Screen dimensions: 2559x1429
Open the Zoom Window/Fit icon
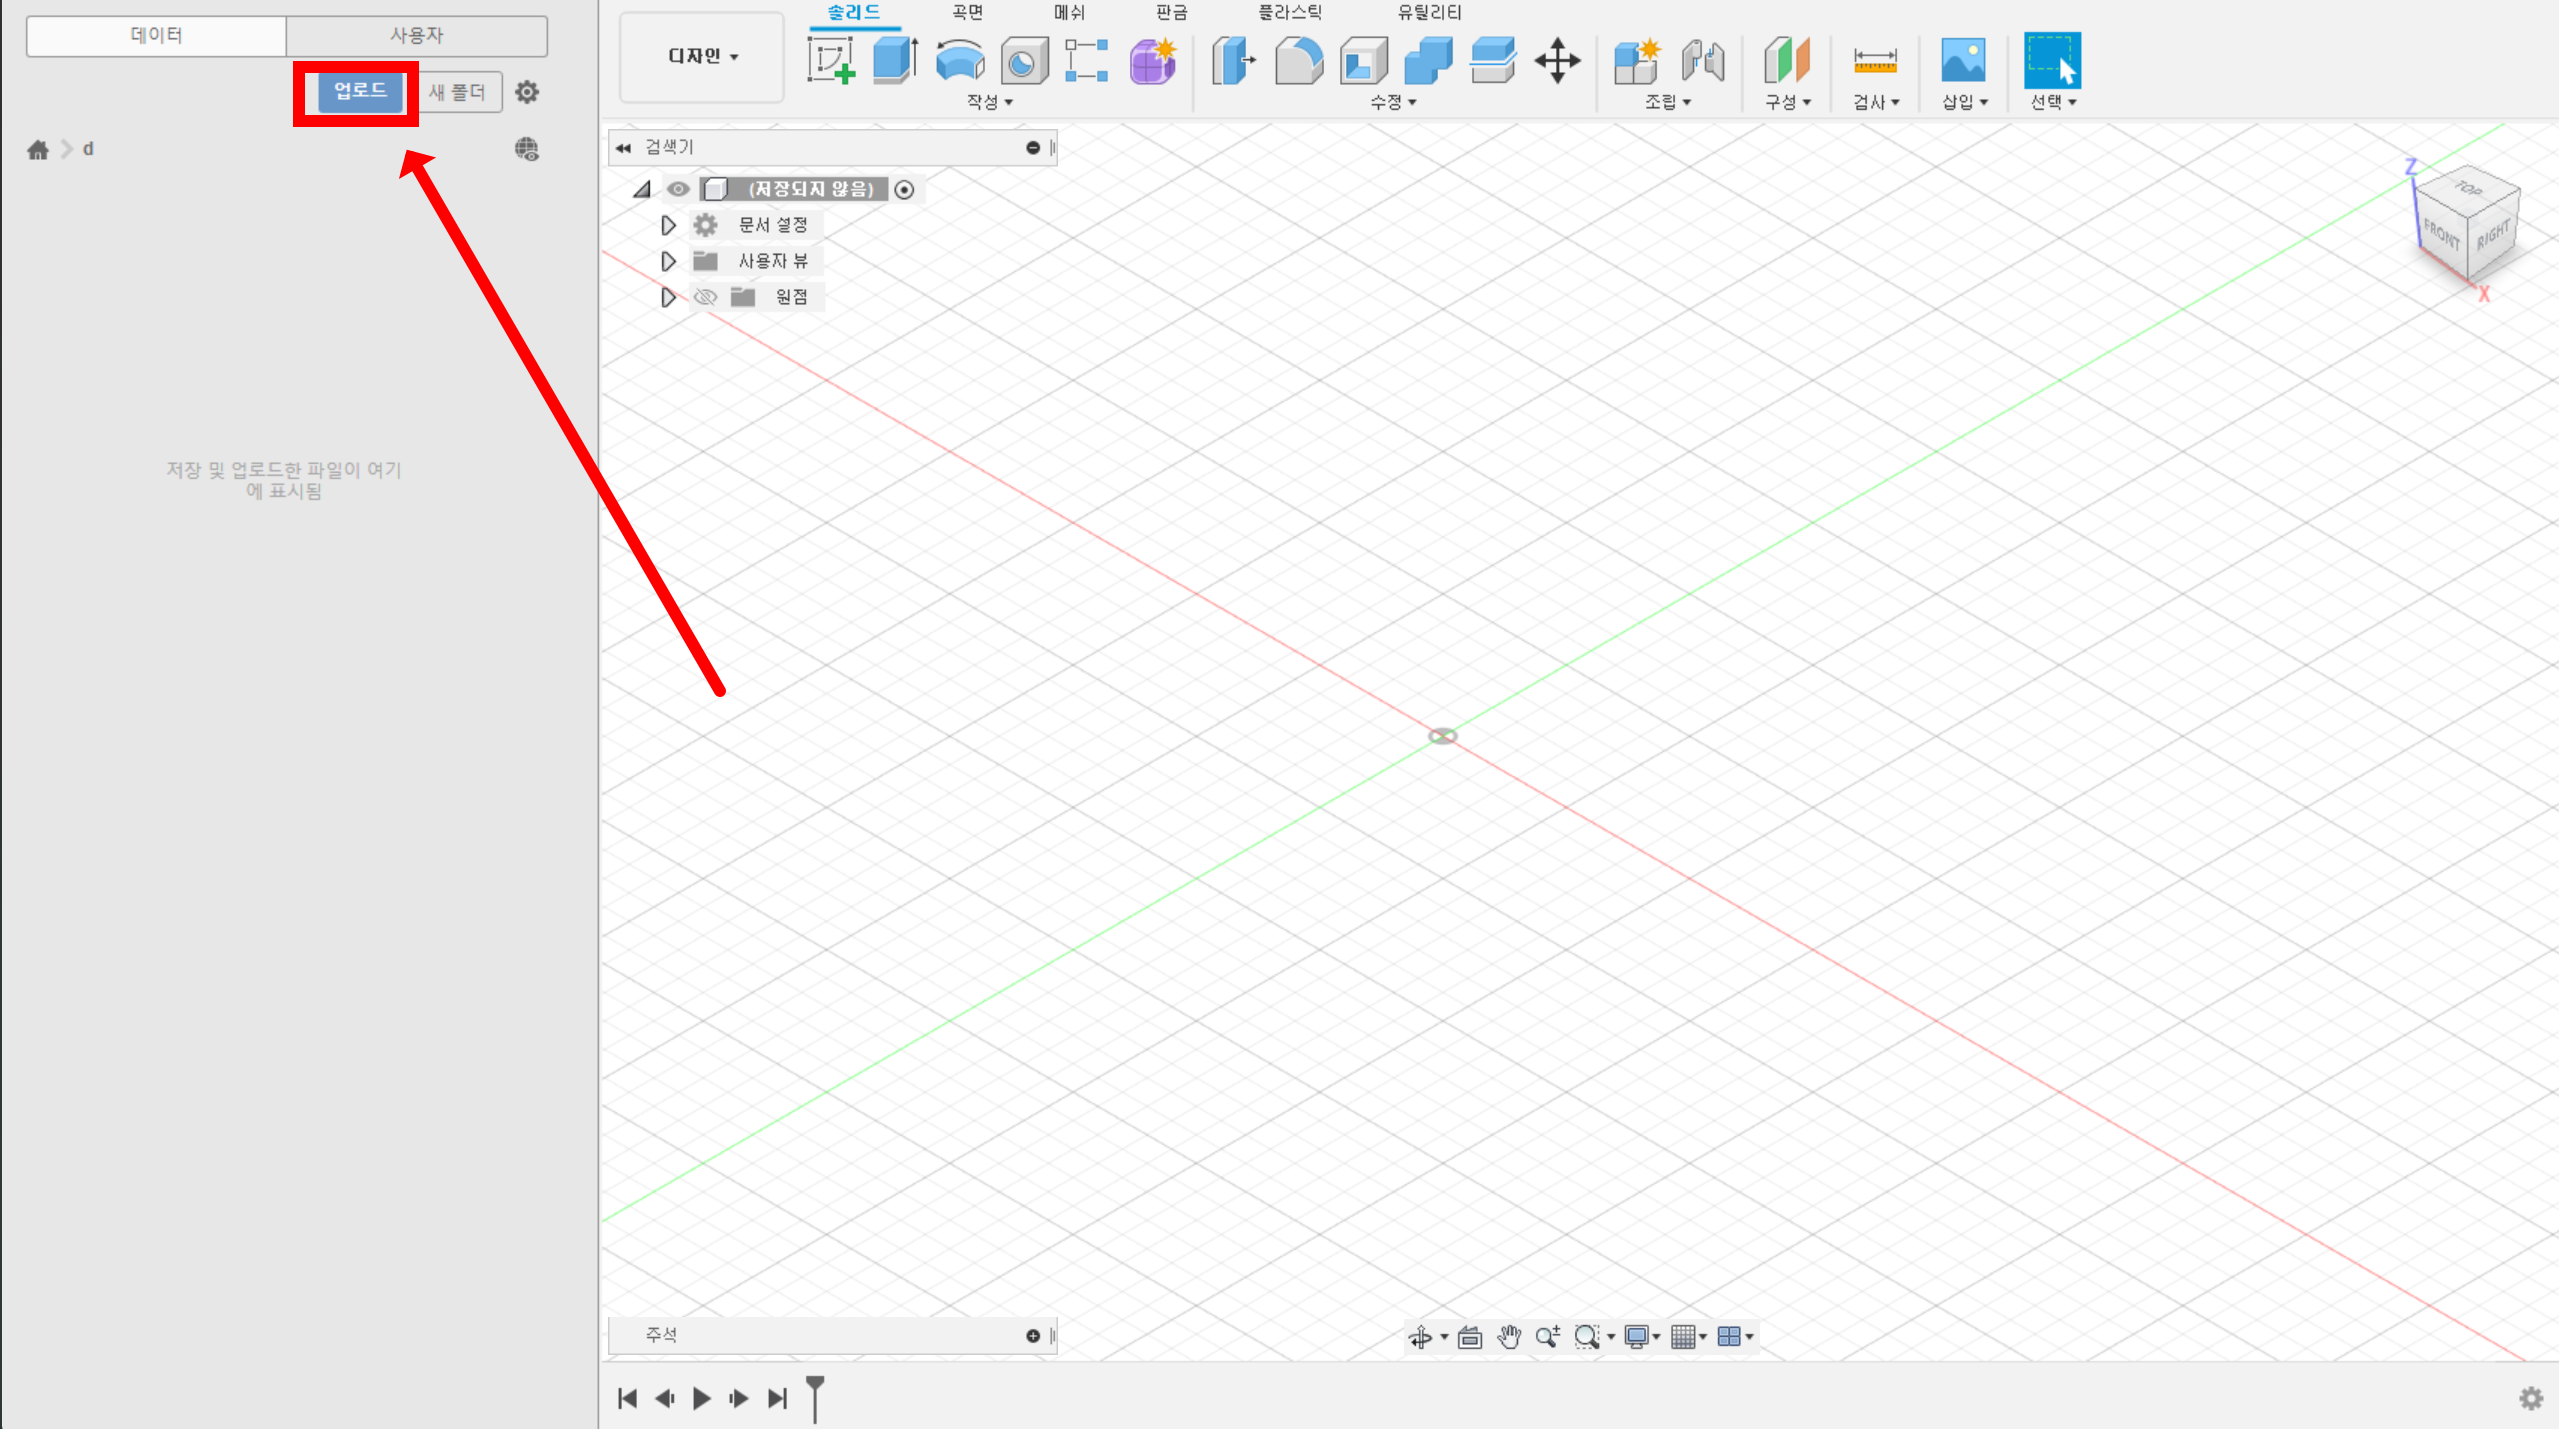point(1587,1337)
